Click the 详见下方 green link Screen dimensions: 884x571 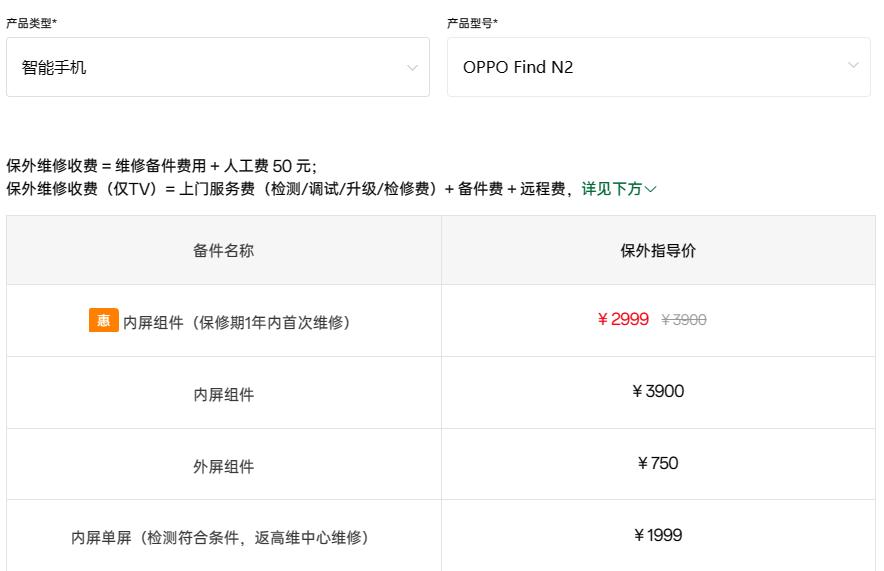611,189
